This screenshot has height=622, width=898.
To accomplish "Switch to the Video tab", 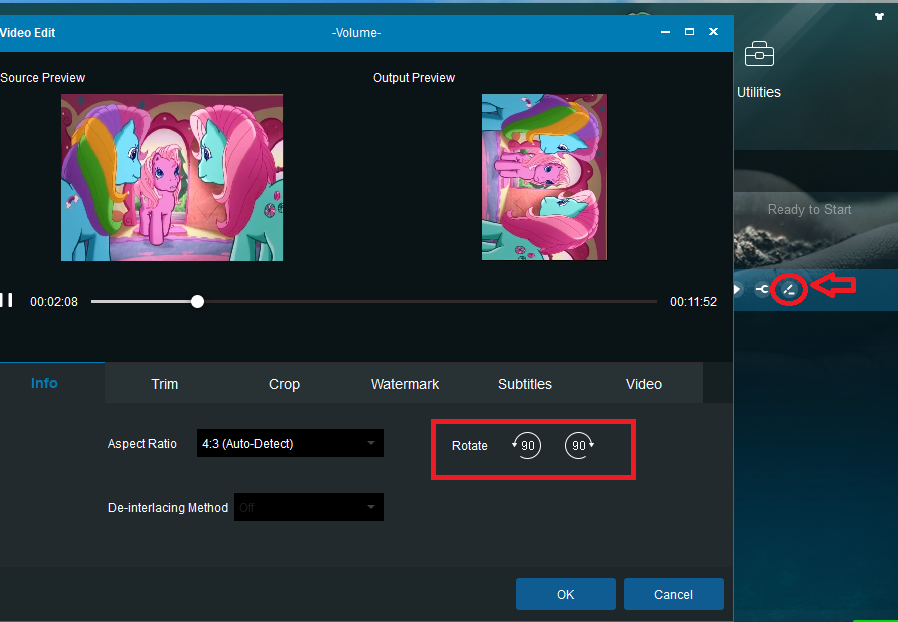I will pyautogui.click(x=644, y=384).
